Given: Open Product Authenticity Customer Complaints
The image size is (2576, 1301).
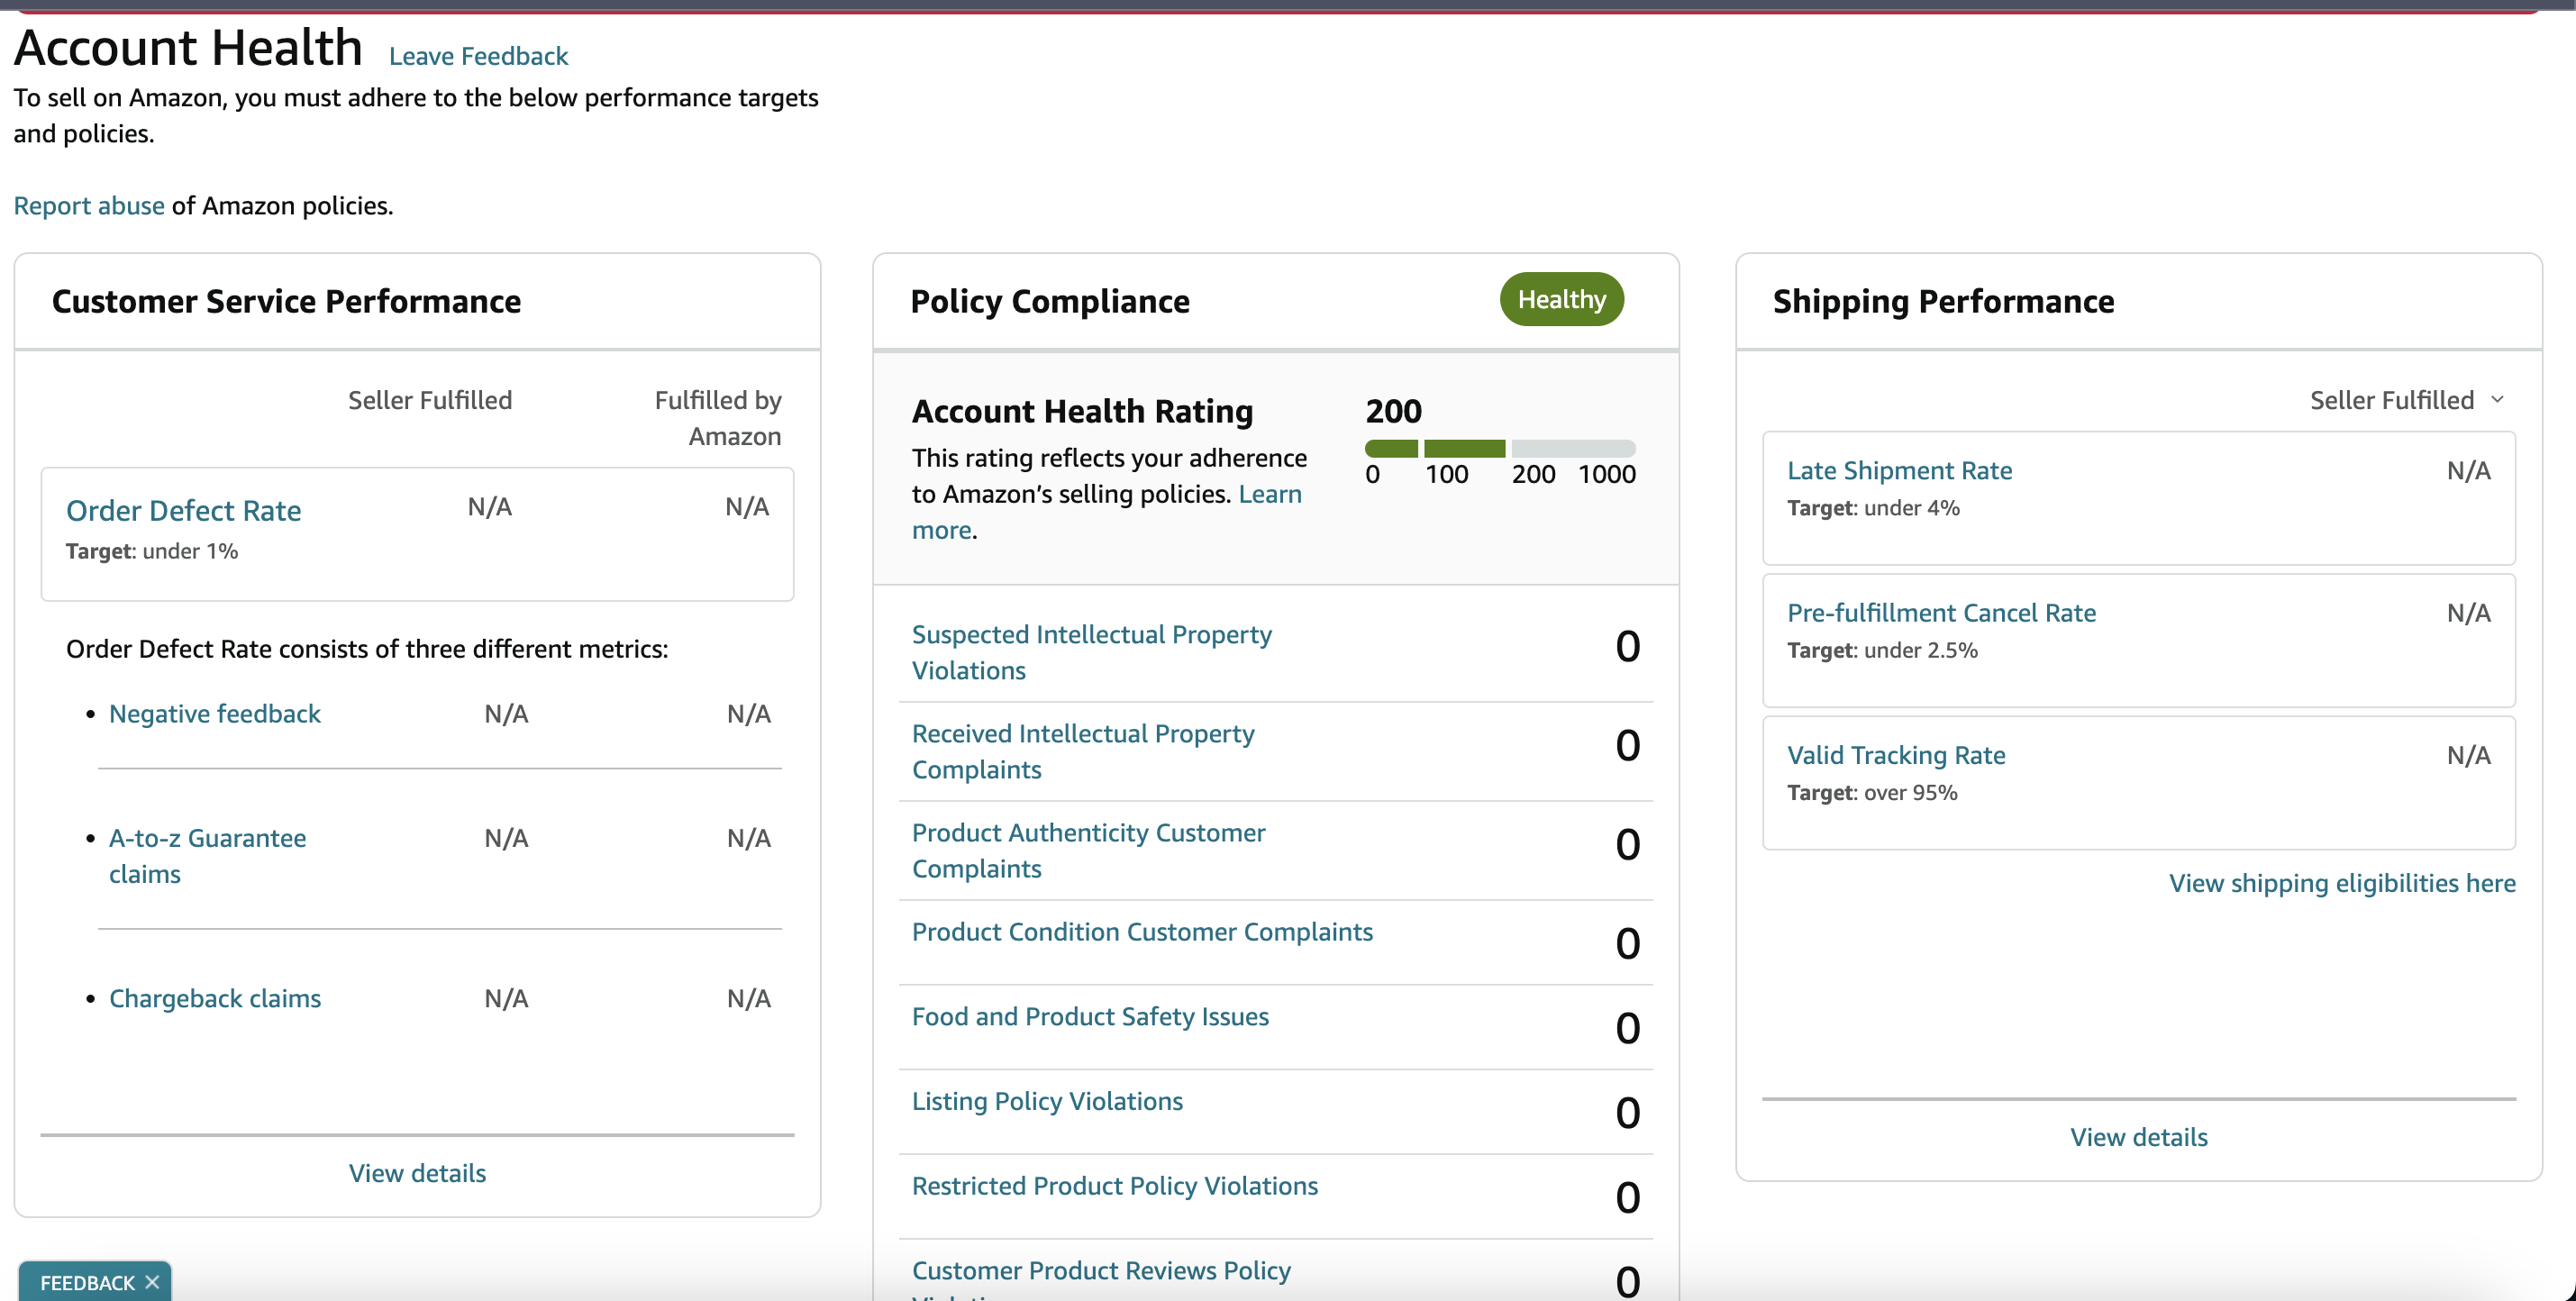Looking at the screenshot, I should (x=1088, y=850).
